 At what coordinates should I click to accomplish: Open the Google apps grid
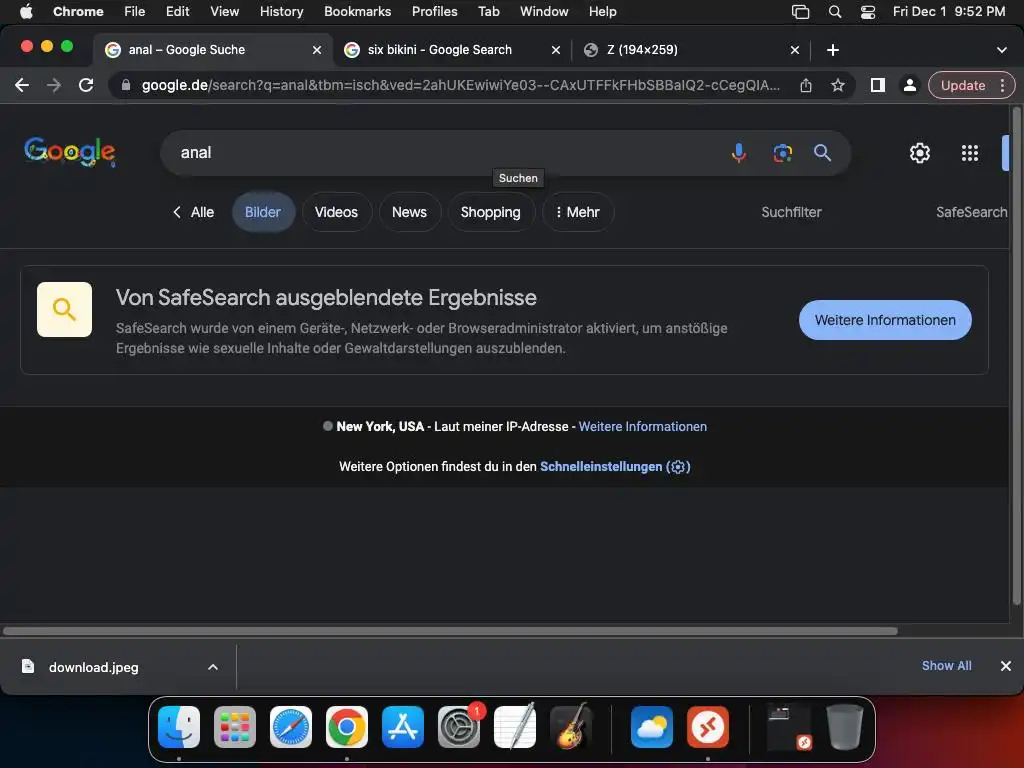[x=970, y=153]
